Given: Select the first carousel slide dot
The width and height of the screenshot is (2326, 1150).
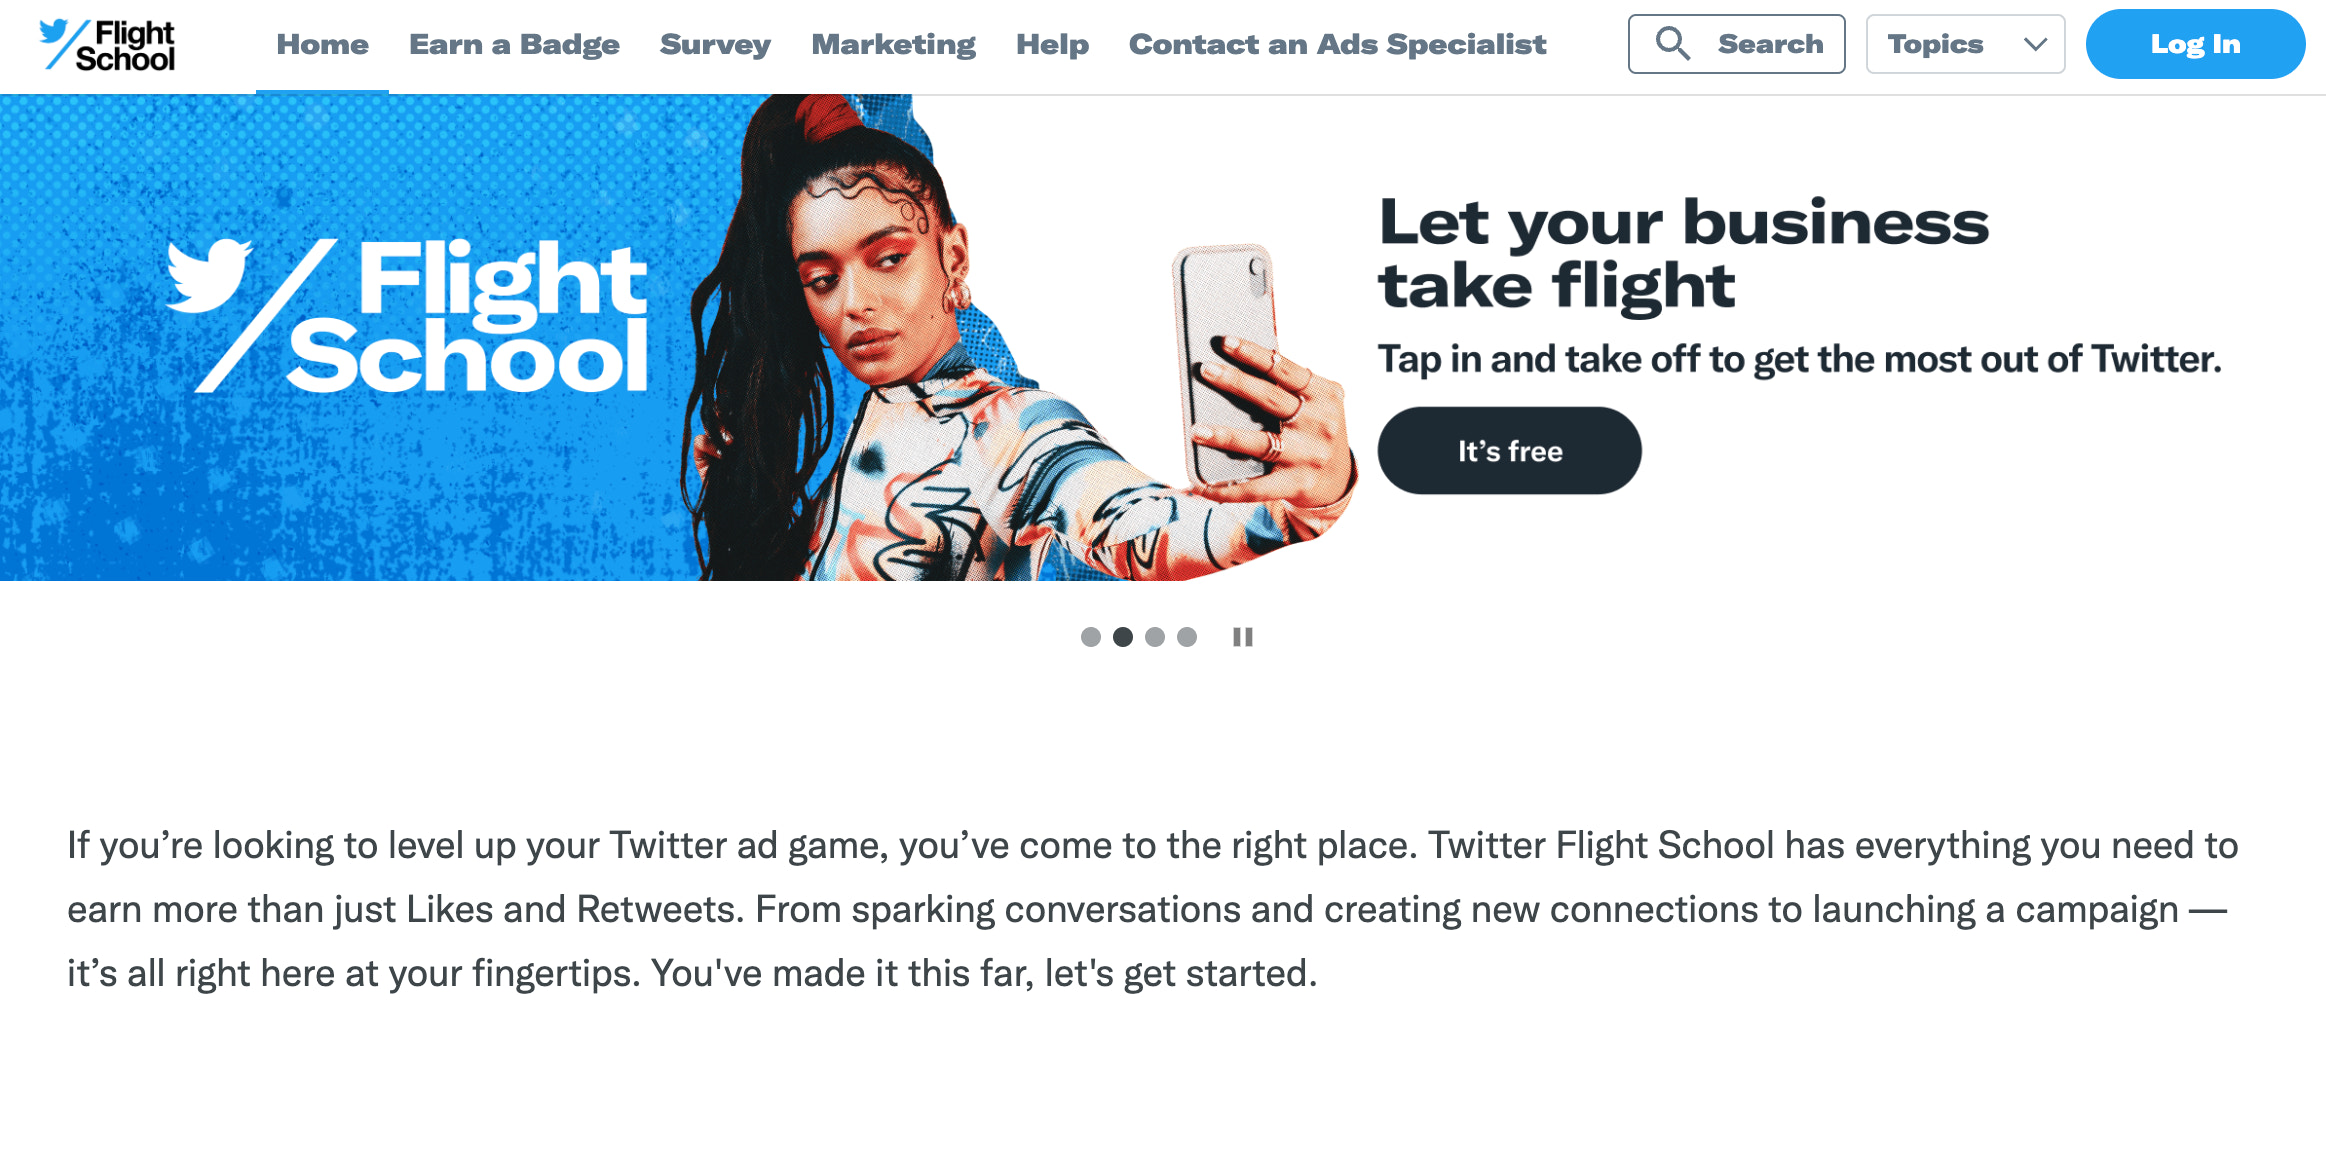Looking at the screenshot, I should tap(1091, 637).
